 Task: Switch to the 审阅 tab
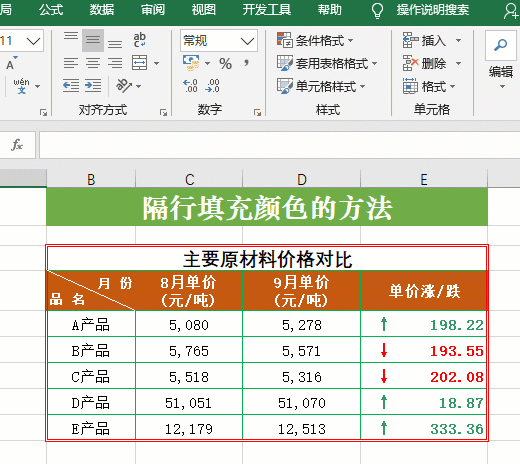pos(153,10)
